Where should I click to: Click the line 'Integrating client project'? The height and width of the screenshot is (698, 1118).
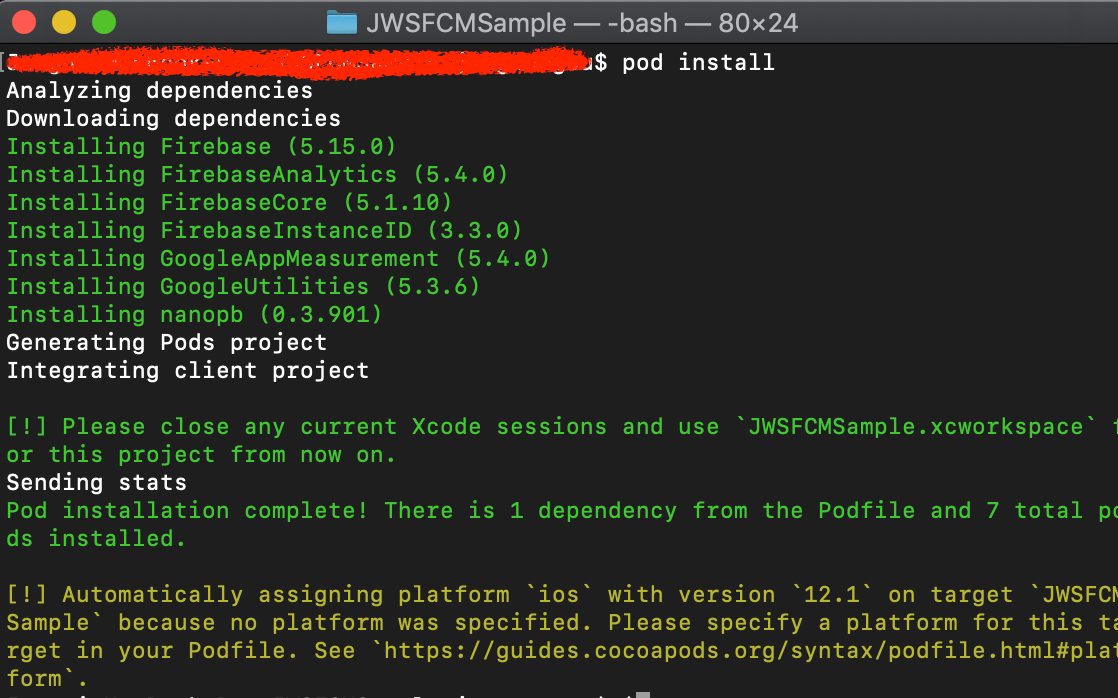[x=188, y=371]
